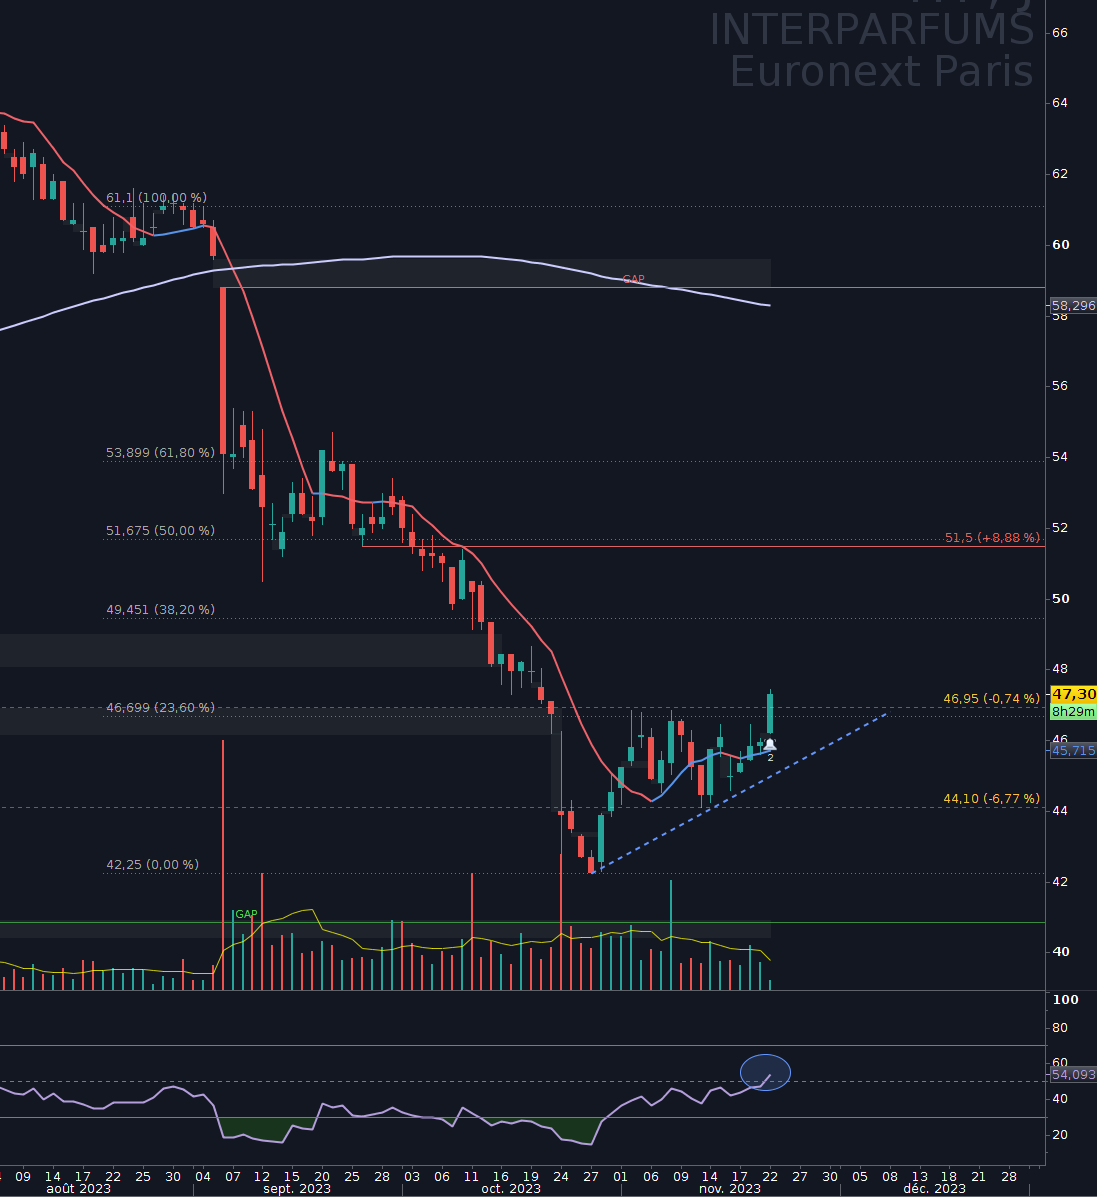Click the Fibonacci label 46,699 (23,60 %)
1097x1197 pixels.
(160, 708)
